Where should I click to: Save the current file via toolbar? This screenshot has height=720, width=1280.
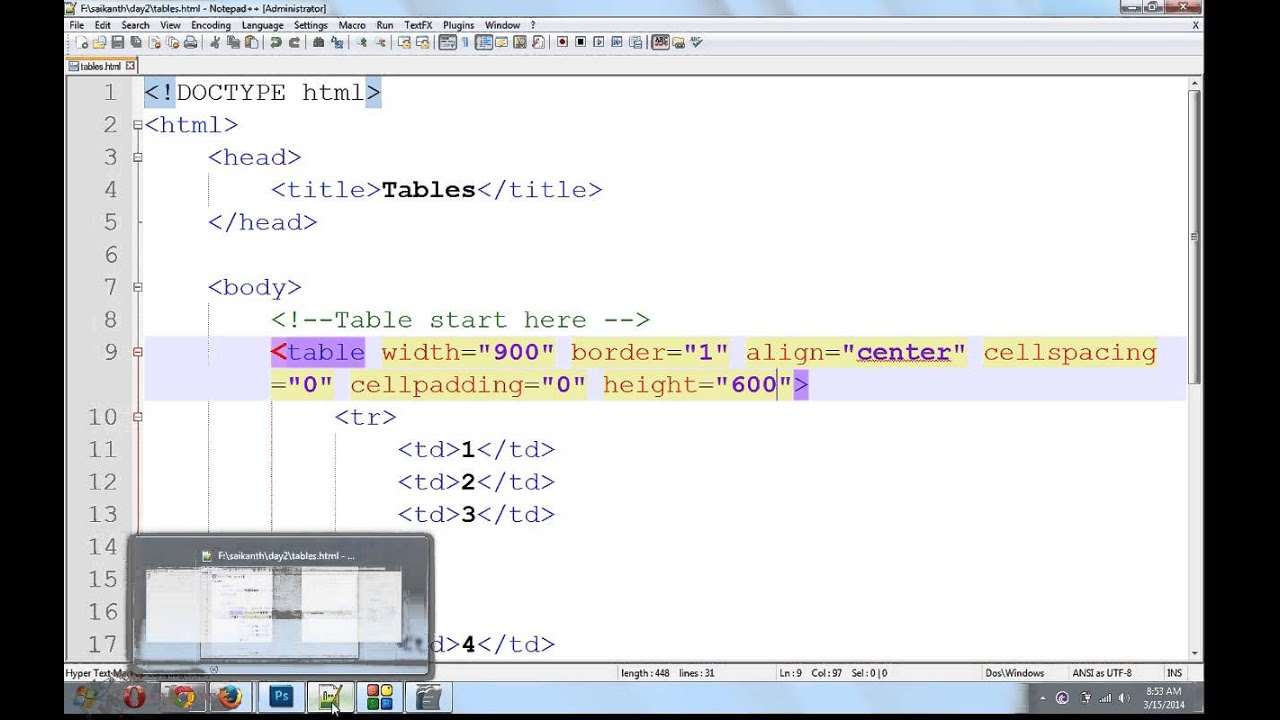pyautogui.click(x=117, y=42)
